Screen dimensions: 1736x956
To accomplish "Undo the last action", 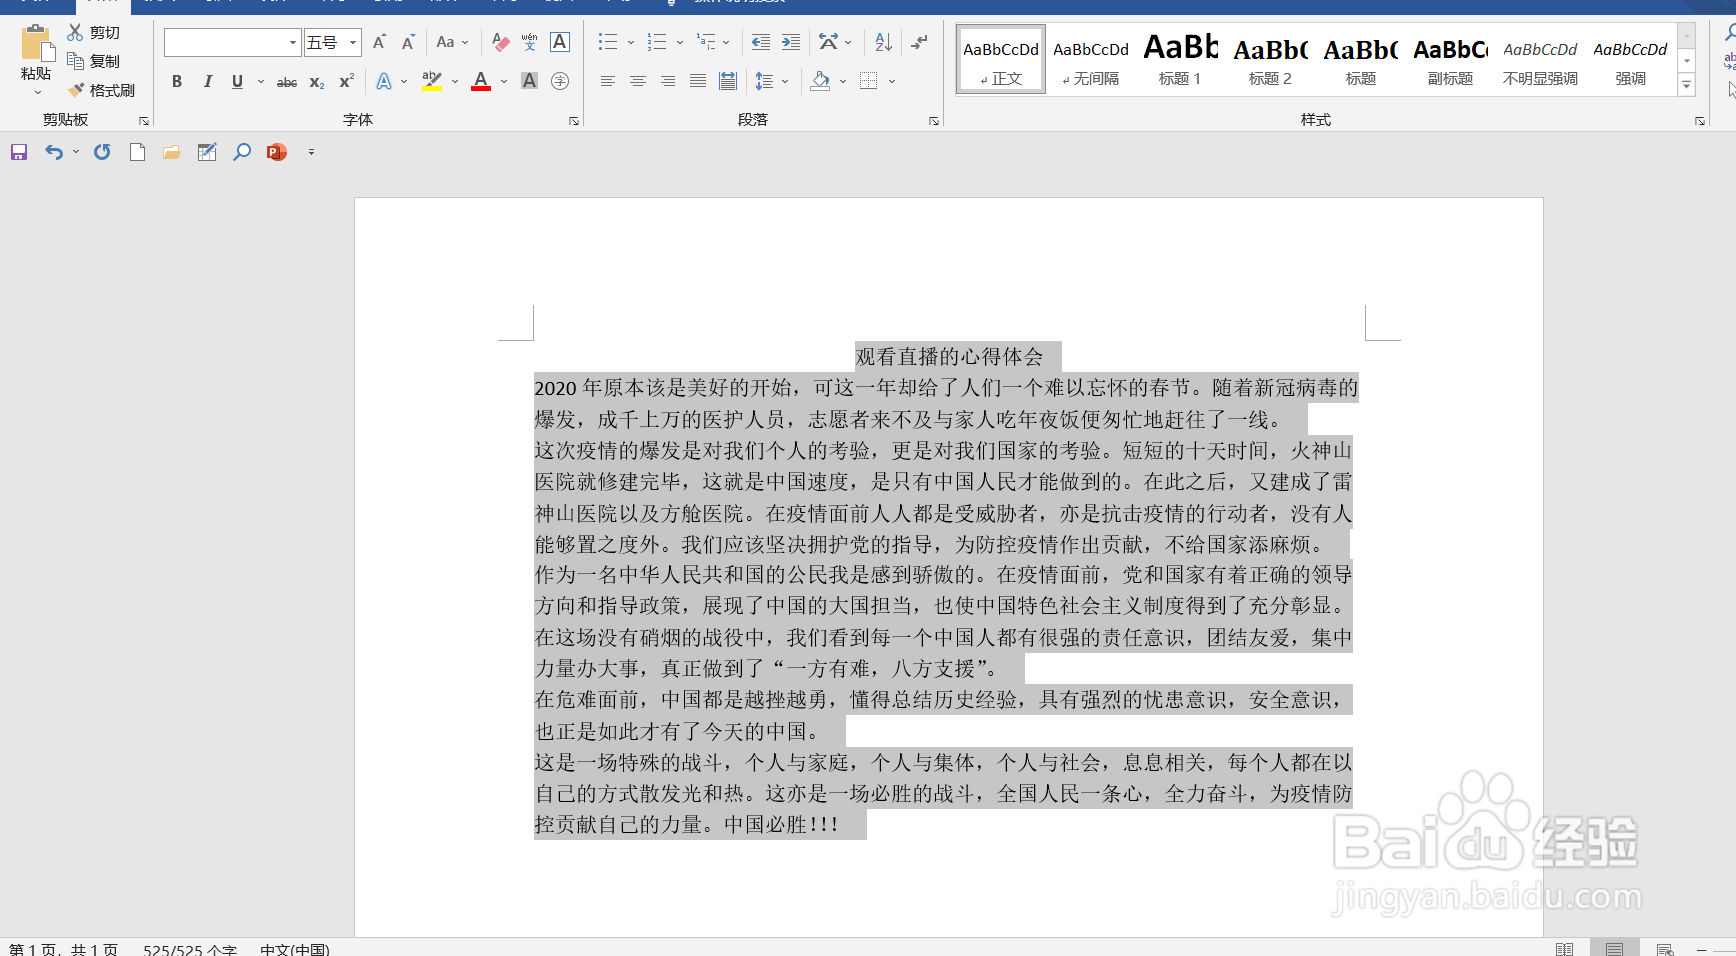I will tap(54, 152).
